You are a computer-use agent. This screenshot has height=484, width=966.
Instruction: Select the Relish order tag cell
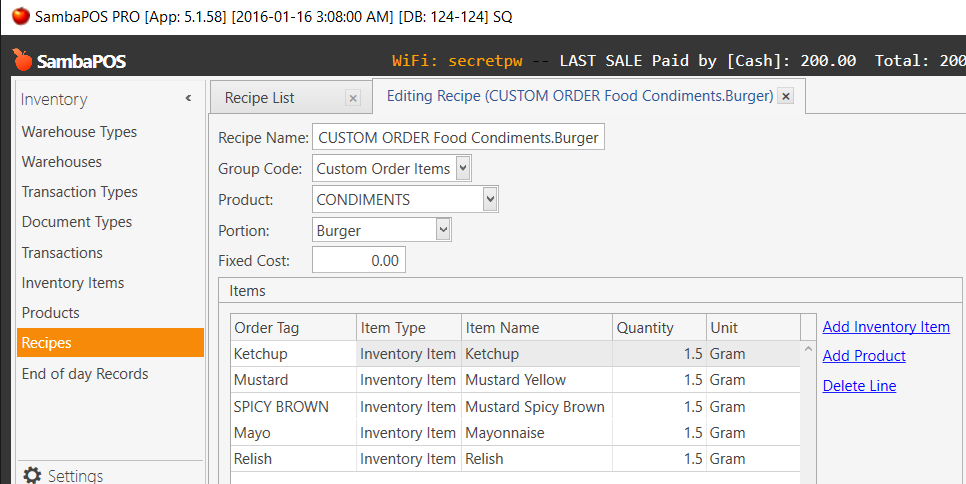point(294,459)
